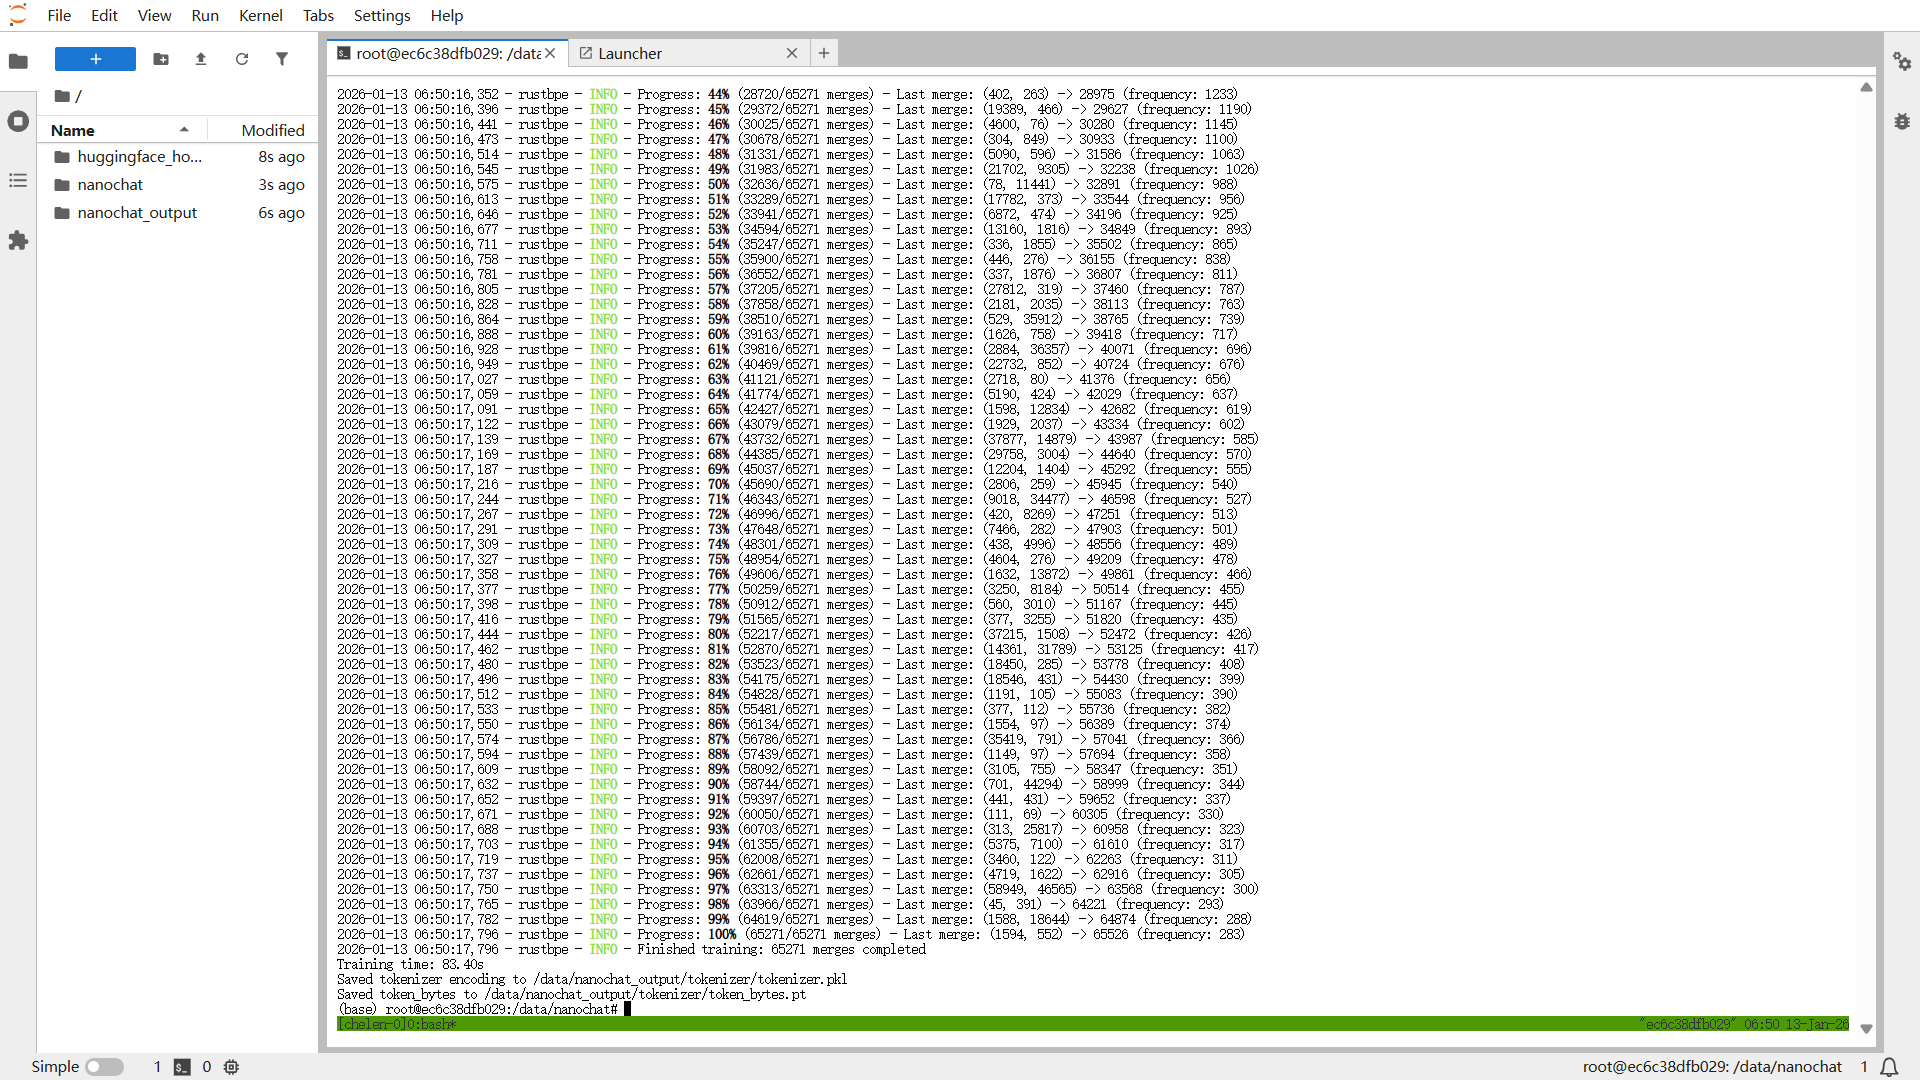Switch to the Launcher tab
The width and height of the screenshot is (1920, 1080).
(x=688, y=53)
